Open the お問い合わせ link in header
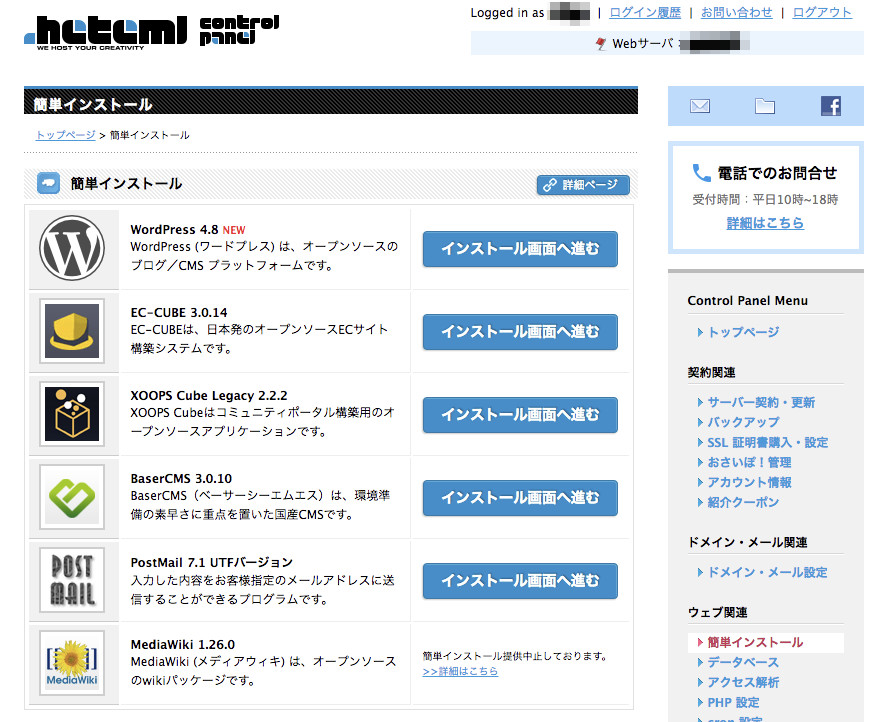 (736, 12)
